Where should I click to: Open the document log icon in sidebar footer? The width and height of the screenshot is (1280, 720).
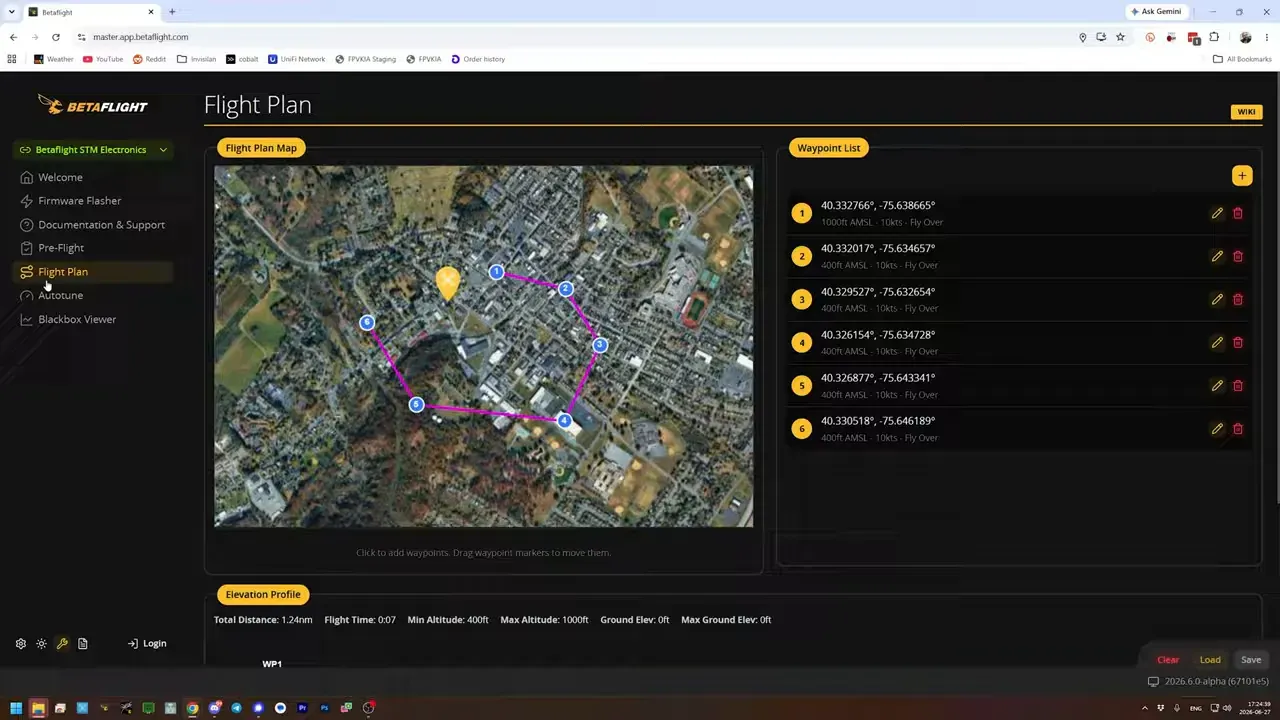coord(83,644)
